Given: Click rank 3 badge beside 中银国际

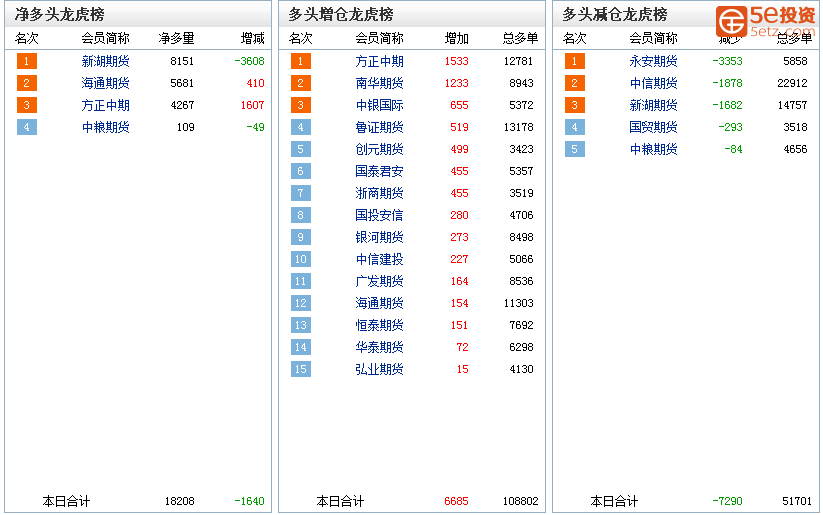Looking at the screenshot, I should tap(301, 106).
